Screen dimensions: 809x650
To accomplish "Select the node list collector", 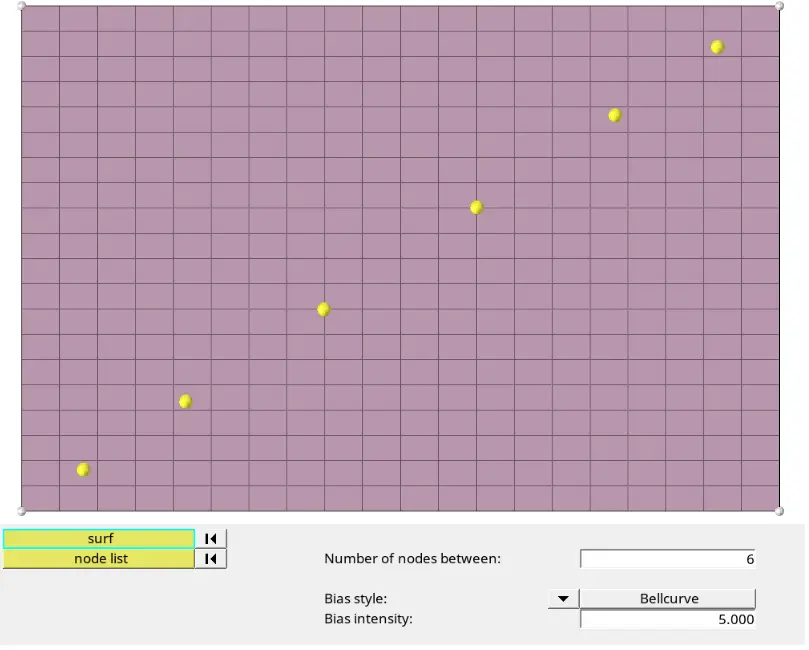I will coord(99,561).
